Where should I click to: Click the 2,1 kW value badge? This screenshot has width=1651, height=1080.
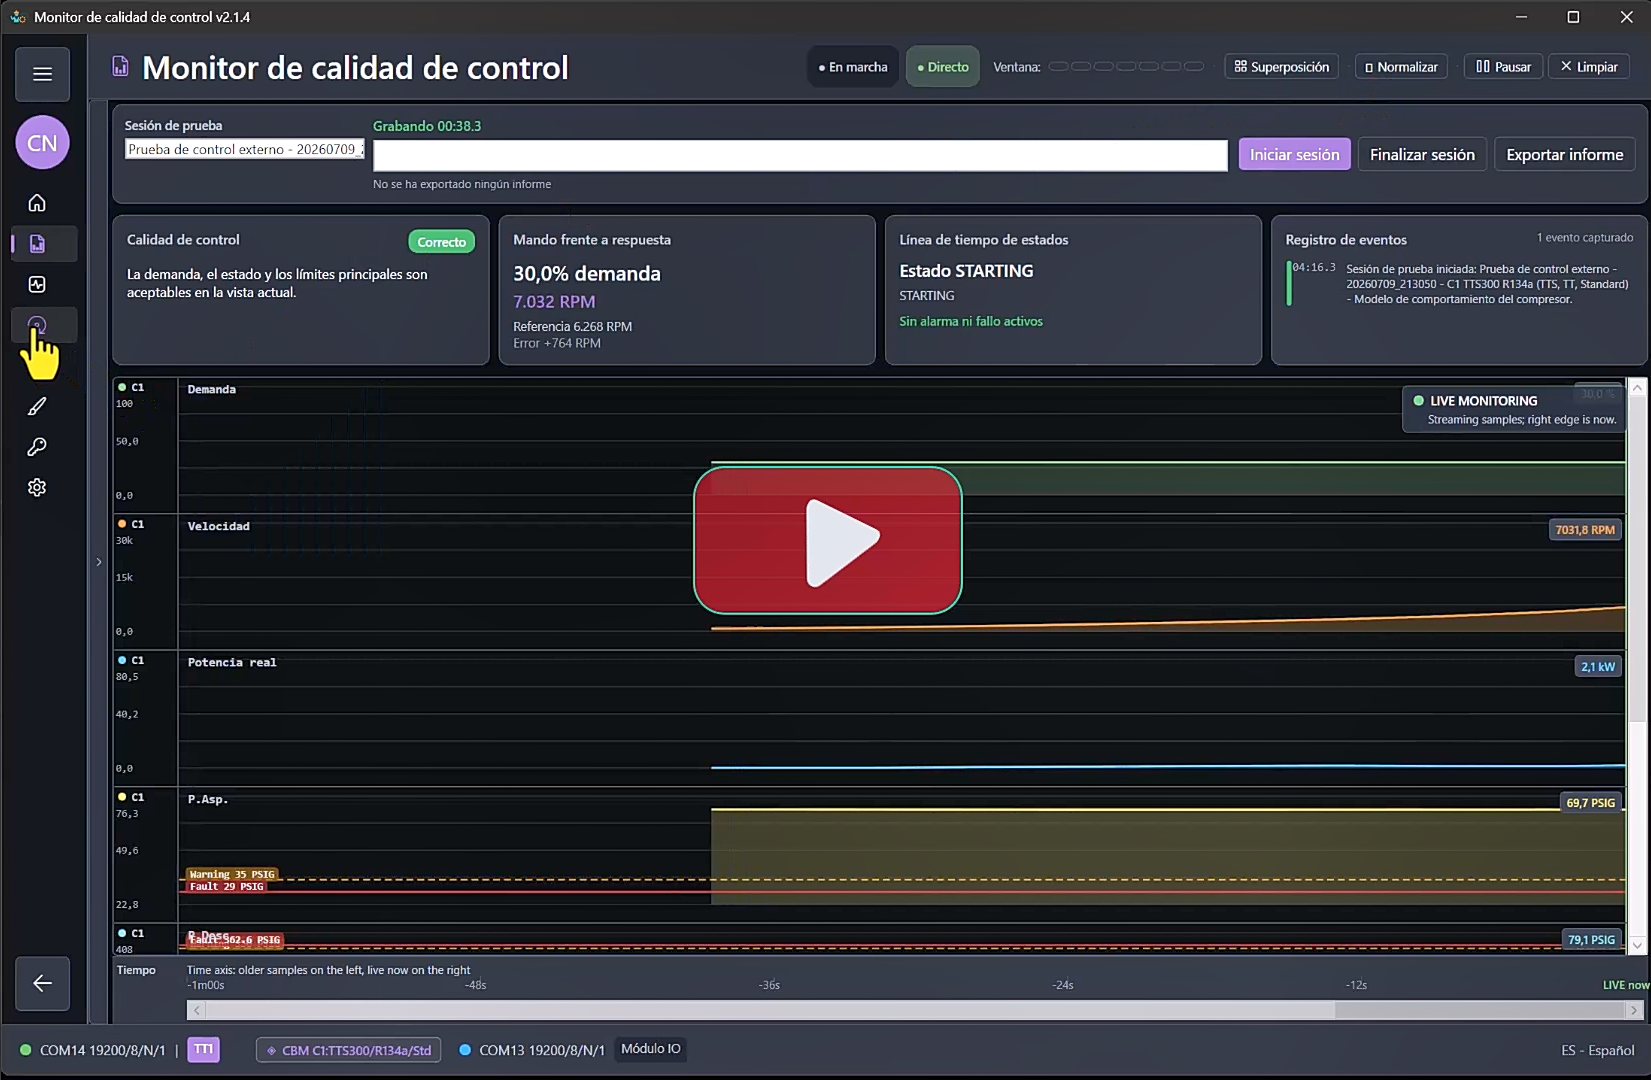coord(1597,666)
